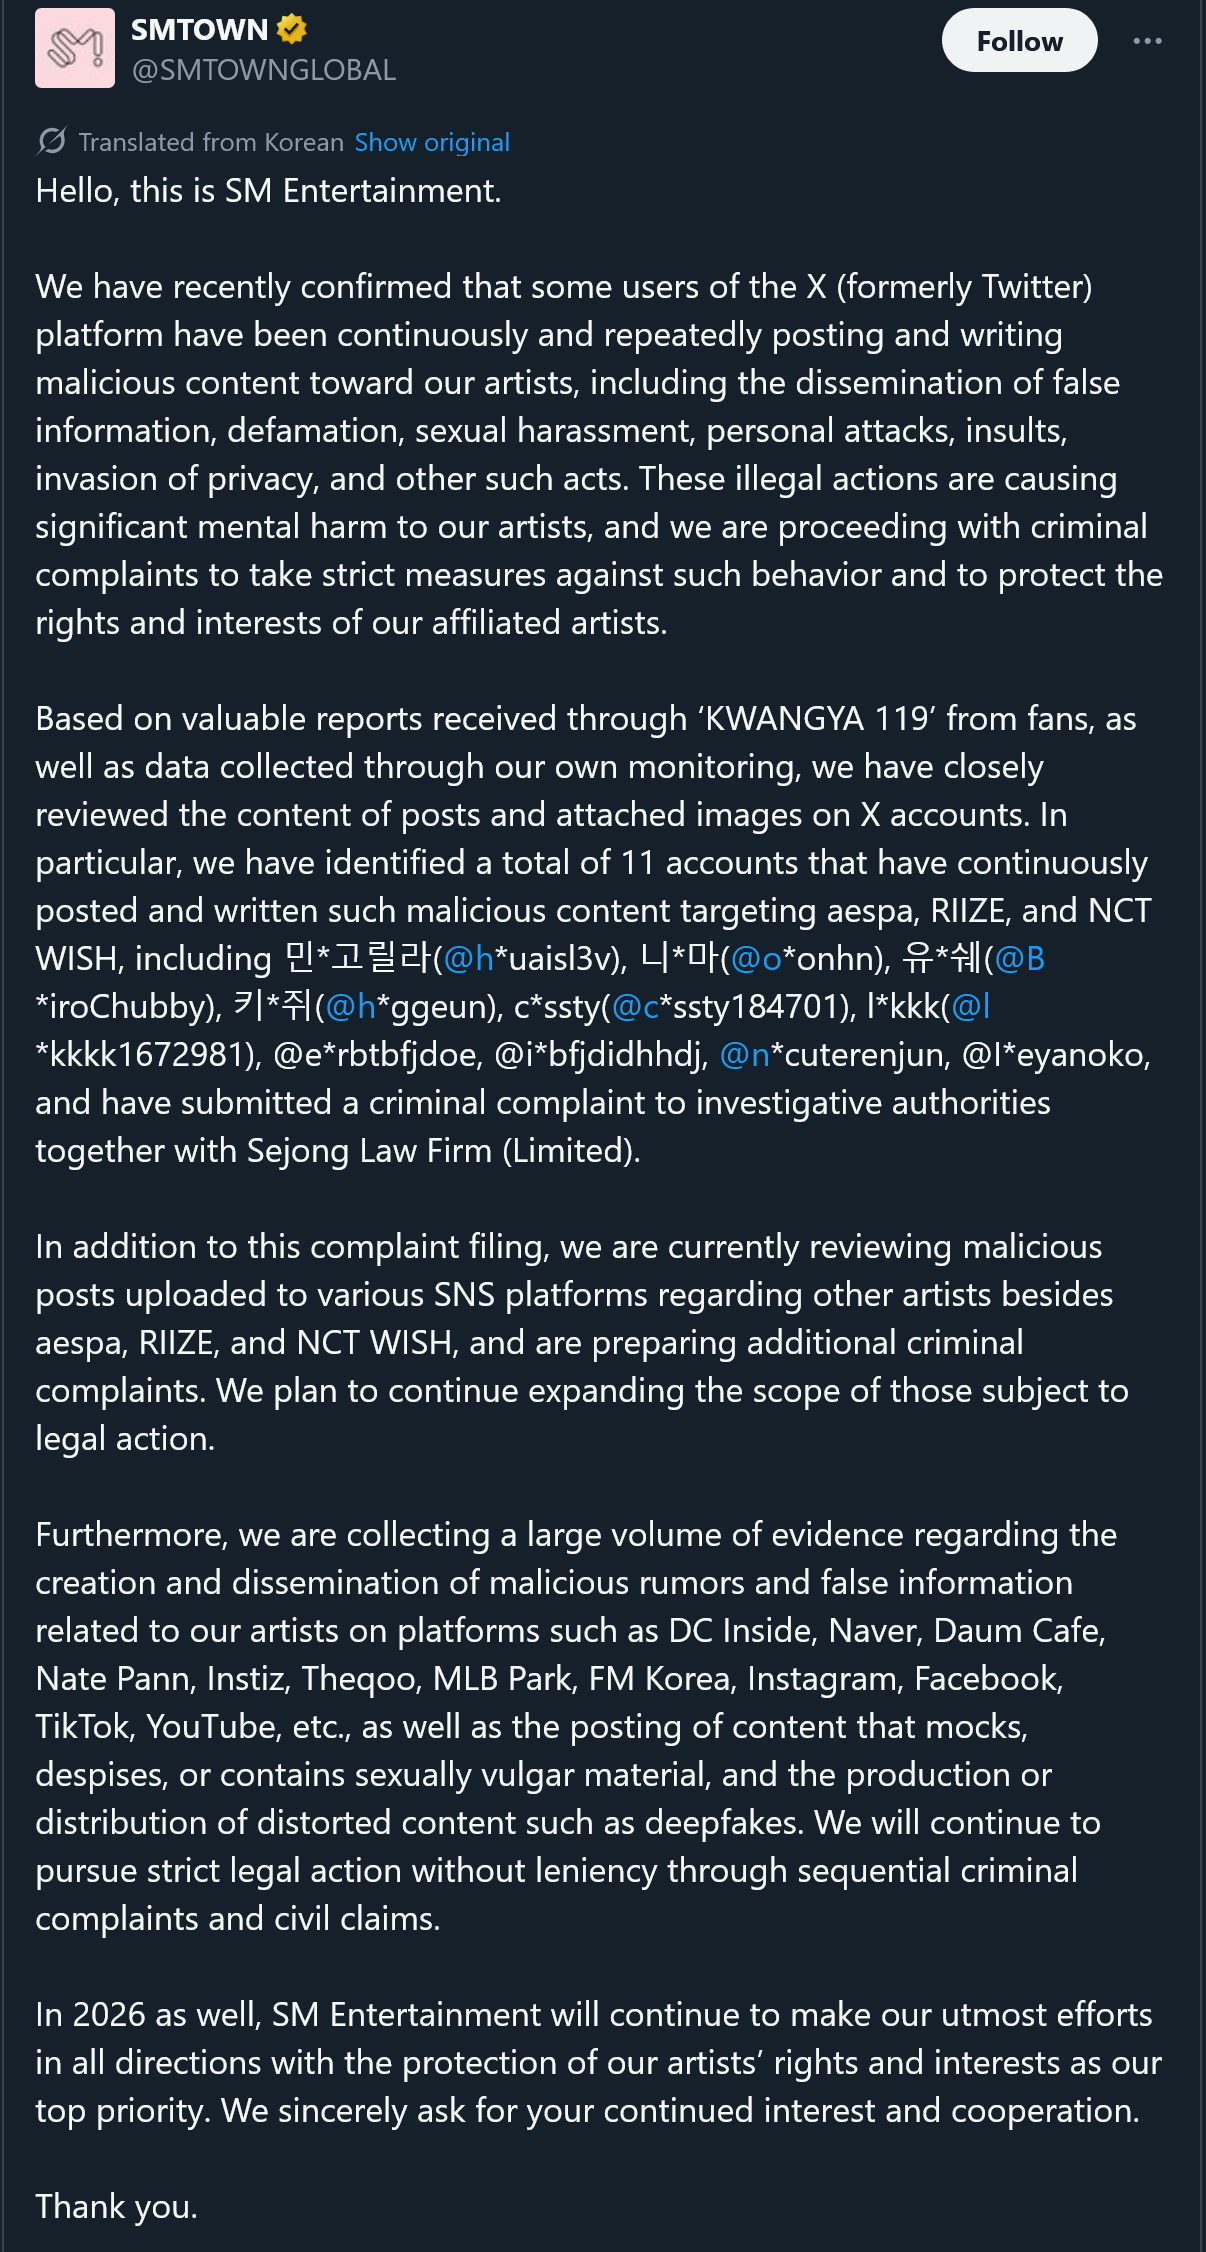This screenshot has height=2252, width=1206.
Task: Follow the SMTOWN account
Action: (1018, 41)
